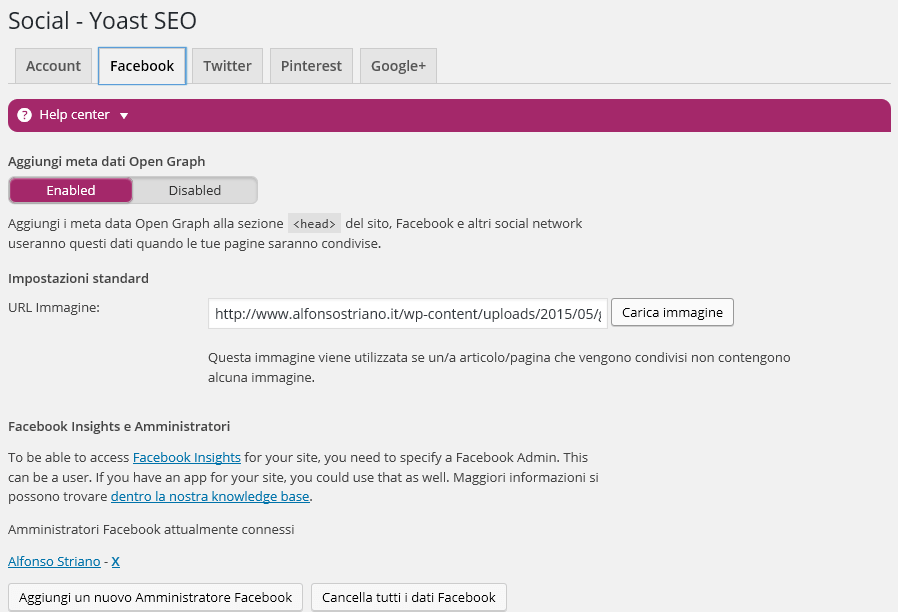Click the Help center question mark icon
898x612 pixels.
pyautogui.click(x=25, y=115)
